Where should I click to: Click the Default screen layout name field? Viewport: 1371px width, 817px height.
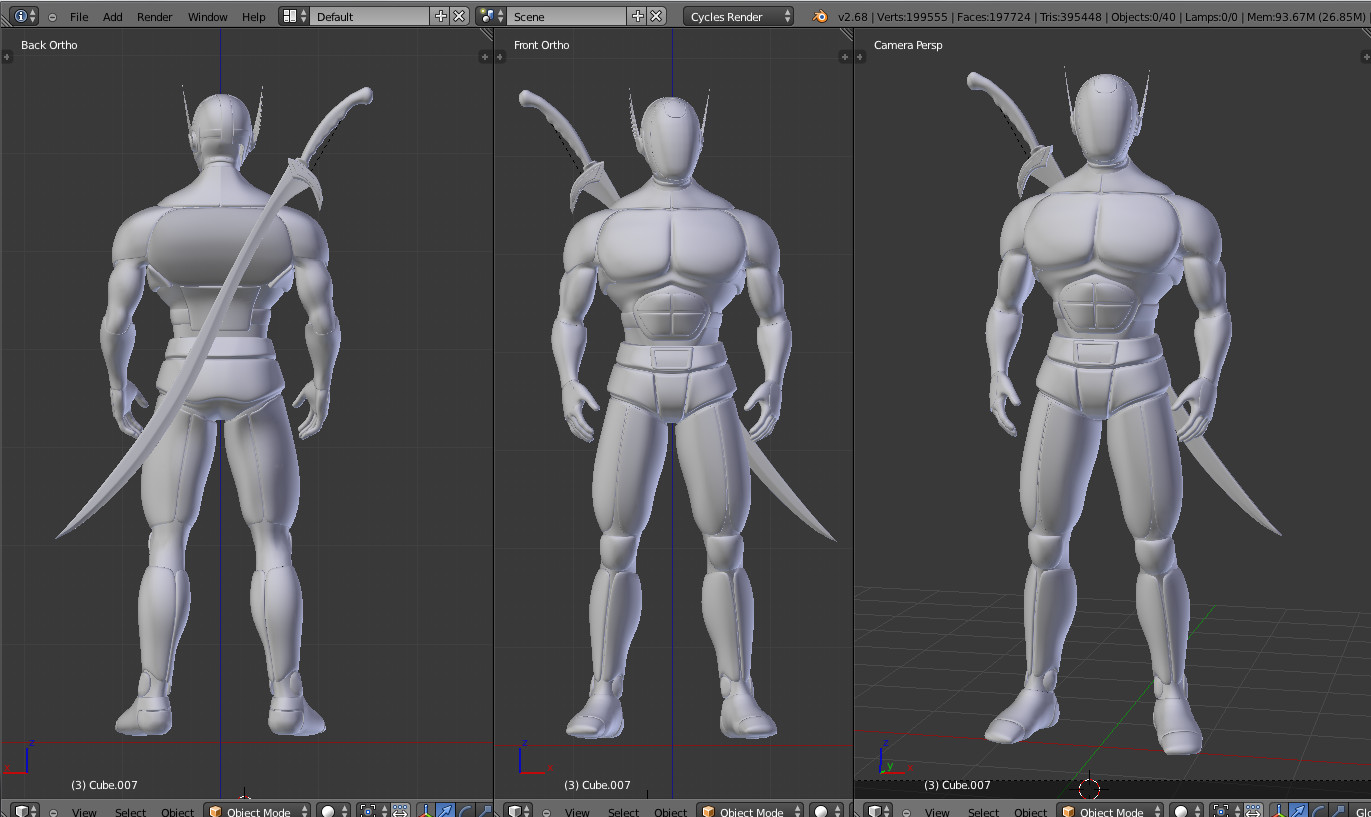[x=370, y=16]
